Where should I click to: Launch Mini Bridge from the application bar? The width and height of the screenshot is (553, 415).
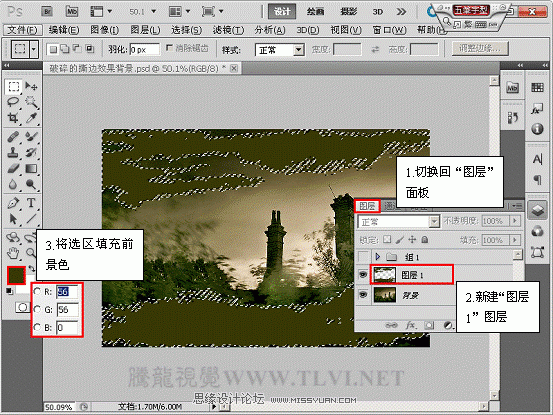(x=72, y=12)
